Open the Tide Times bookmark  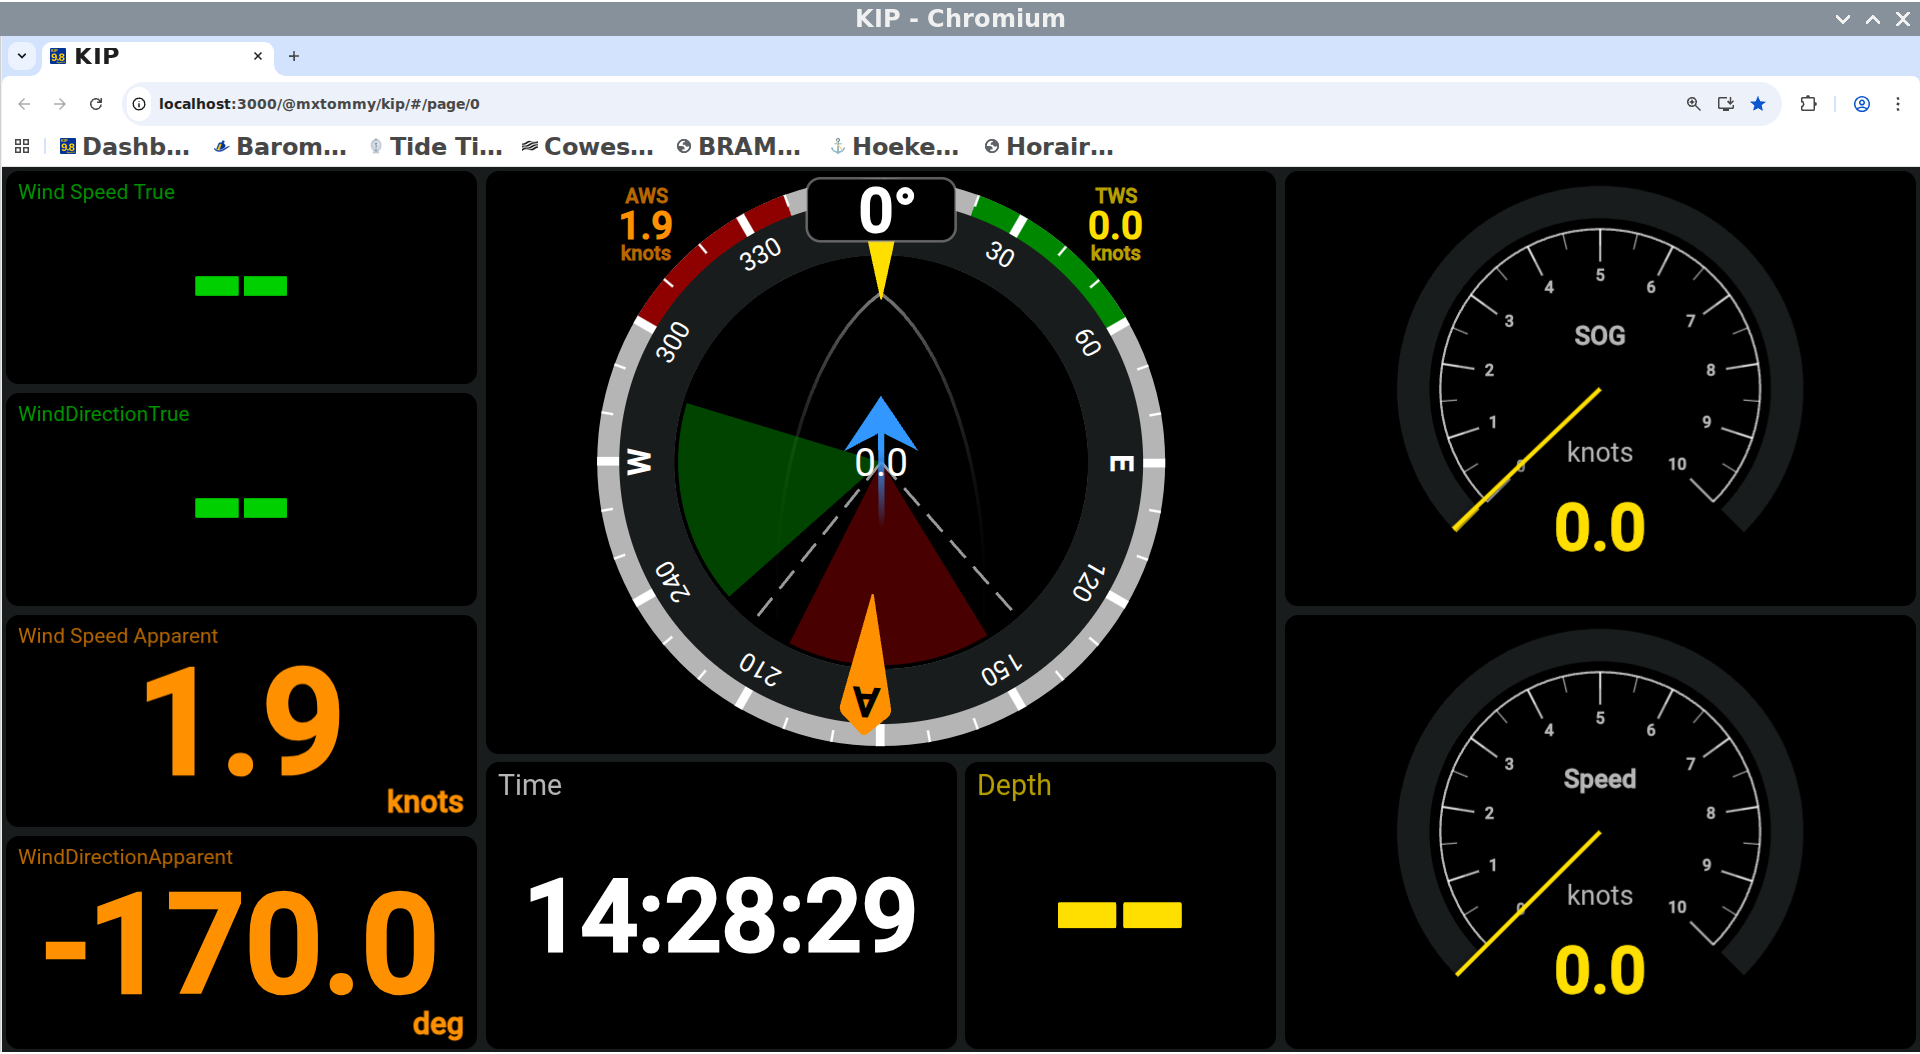coord(436,147)
